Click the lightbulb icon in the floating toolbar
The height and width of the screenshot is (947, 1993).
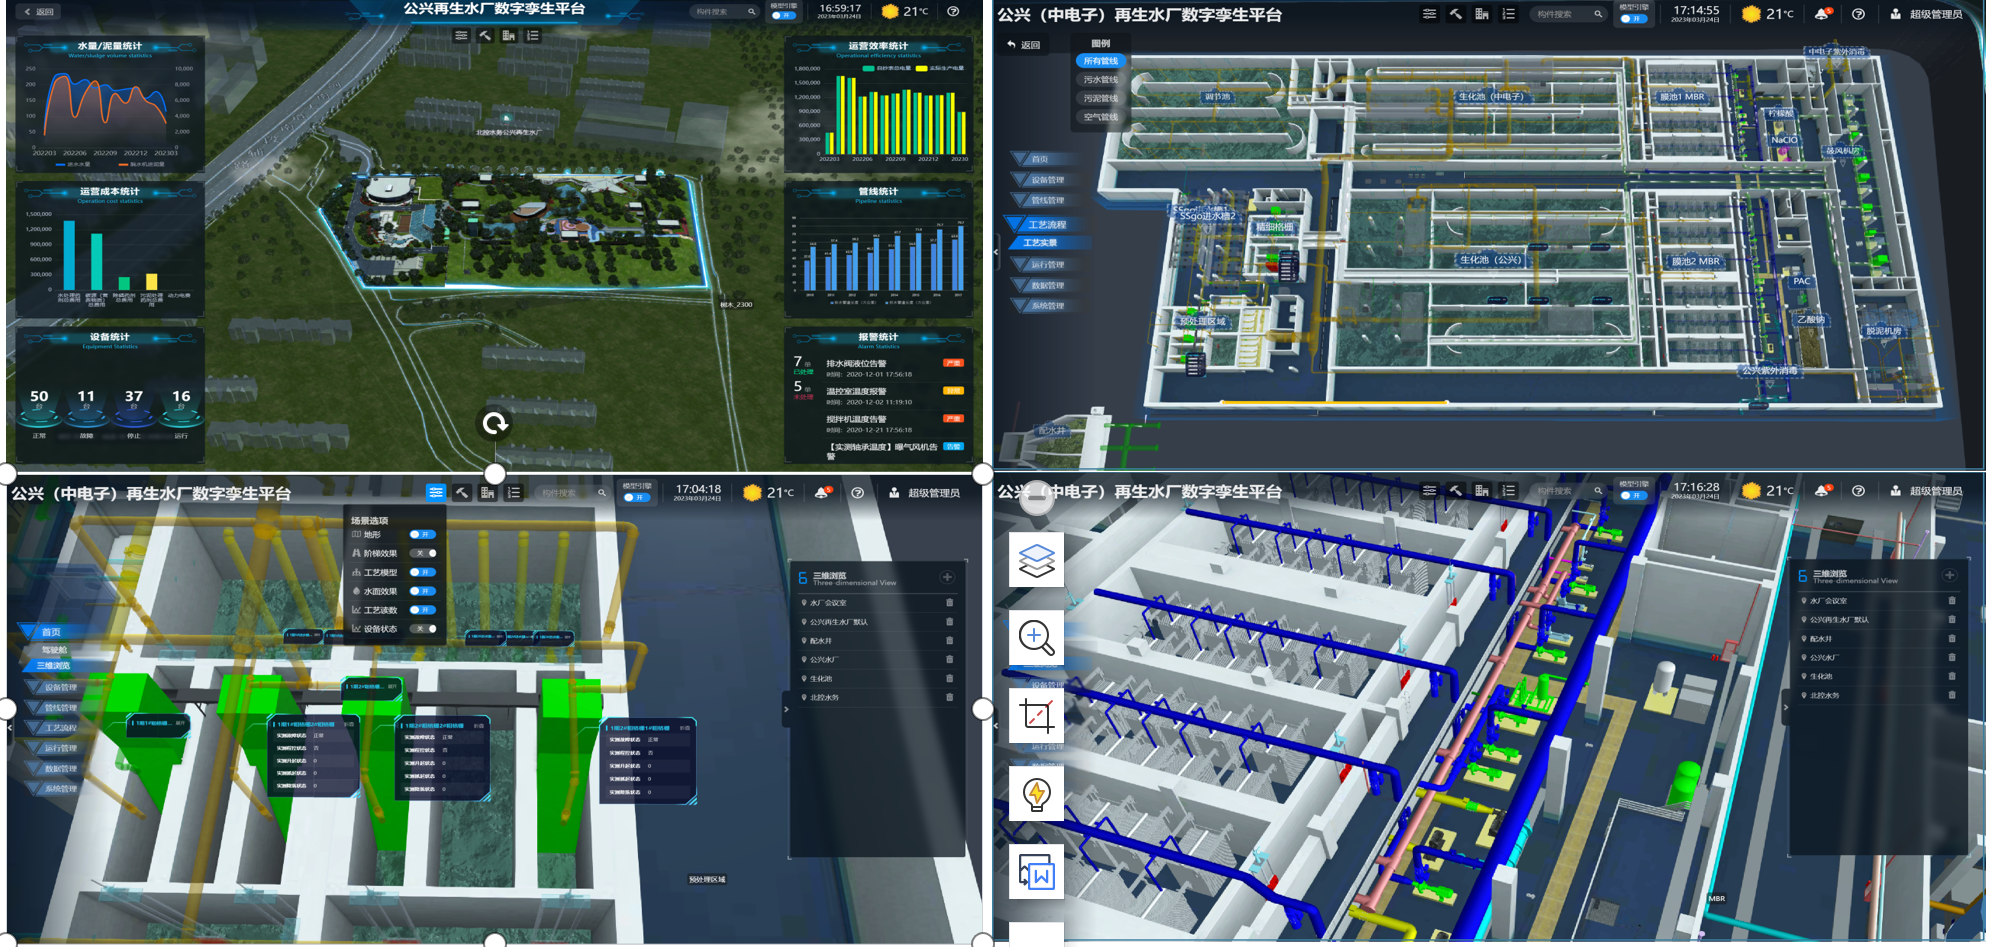(1036, 794)
